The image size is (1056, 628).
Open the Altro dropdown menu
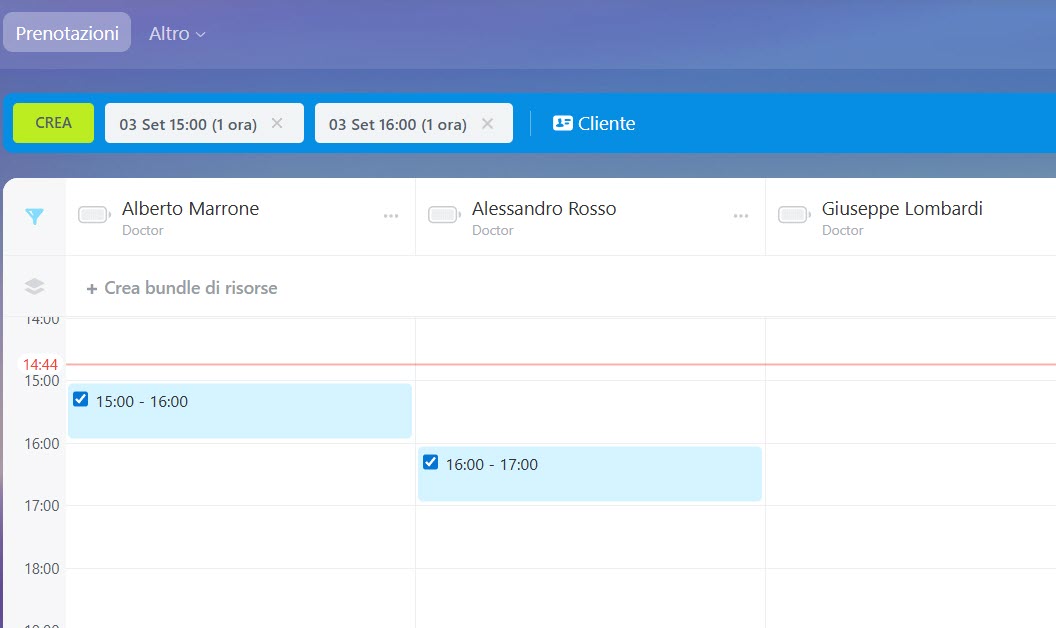click(x=177, y=33)
